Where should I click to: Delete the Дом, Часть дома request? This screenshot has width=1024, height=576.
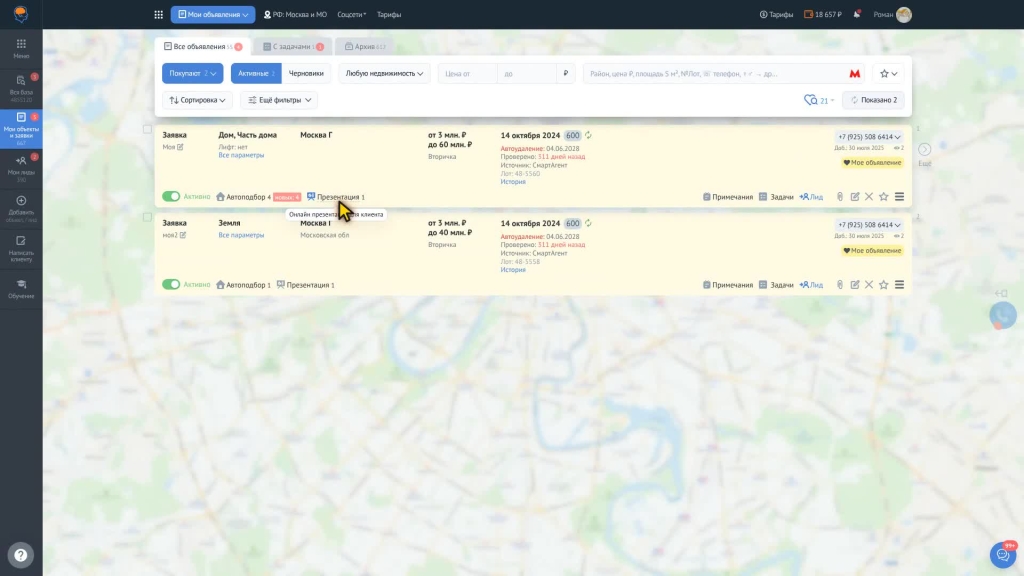[x=869, y=197]
